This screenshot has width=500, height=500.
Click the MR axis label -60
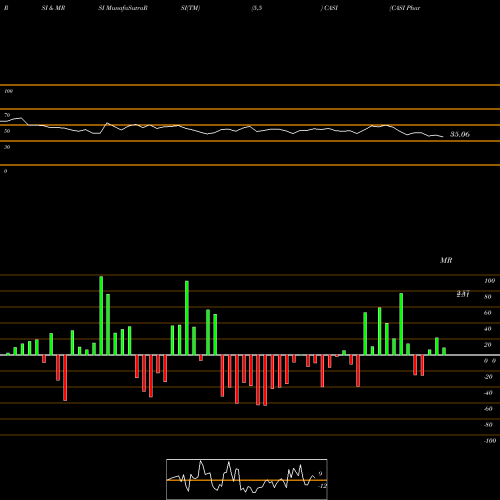488,409
